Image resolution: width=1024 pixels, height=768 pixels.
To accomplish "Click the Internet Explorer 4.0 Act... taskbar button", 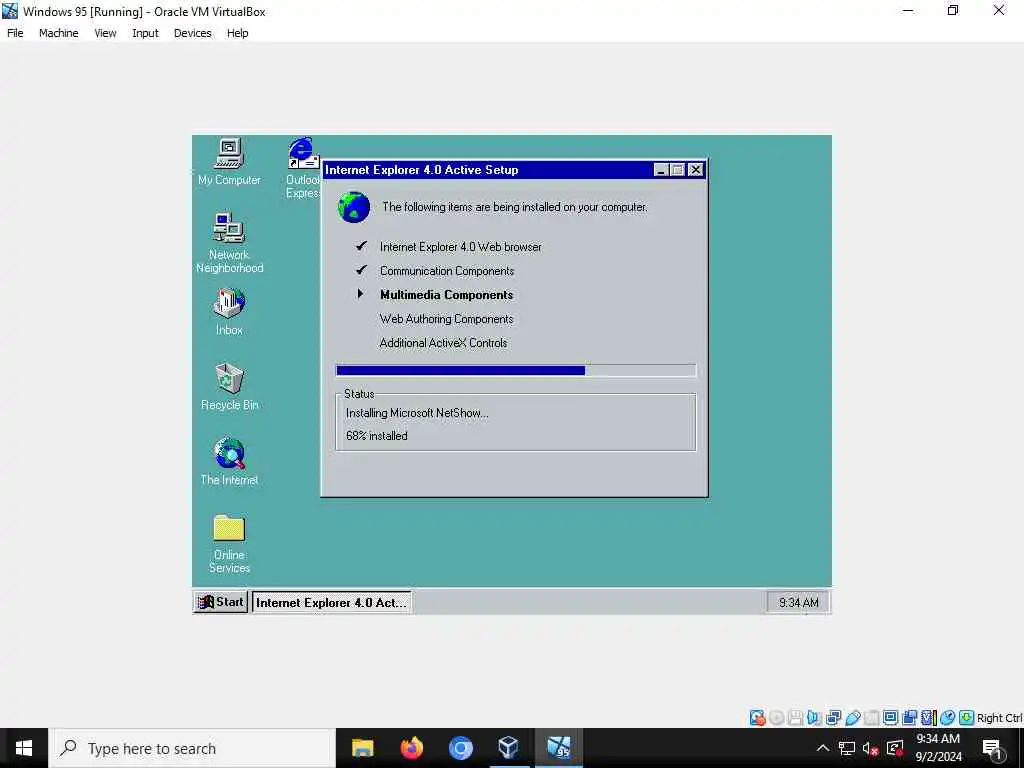I will [331, 602].
